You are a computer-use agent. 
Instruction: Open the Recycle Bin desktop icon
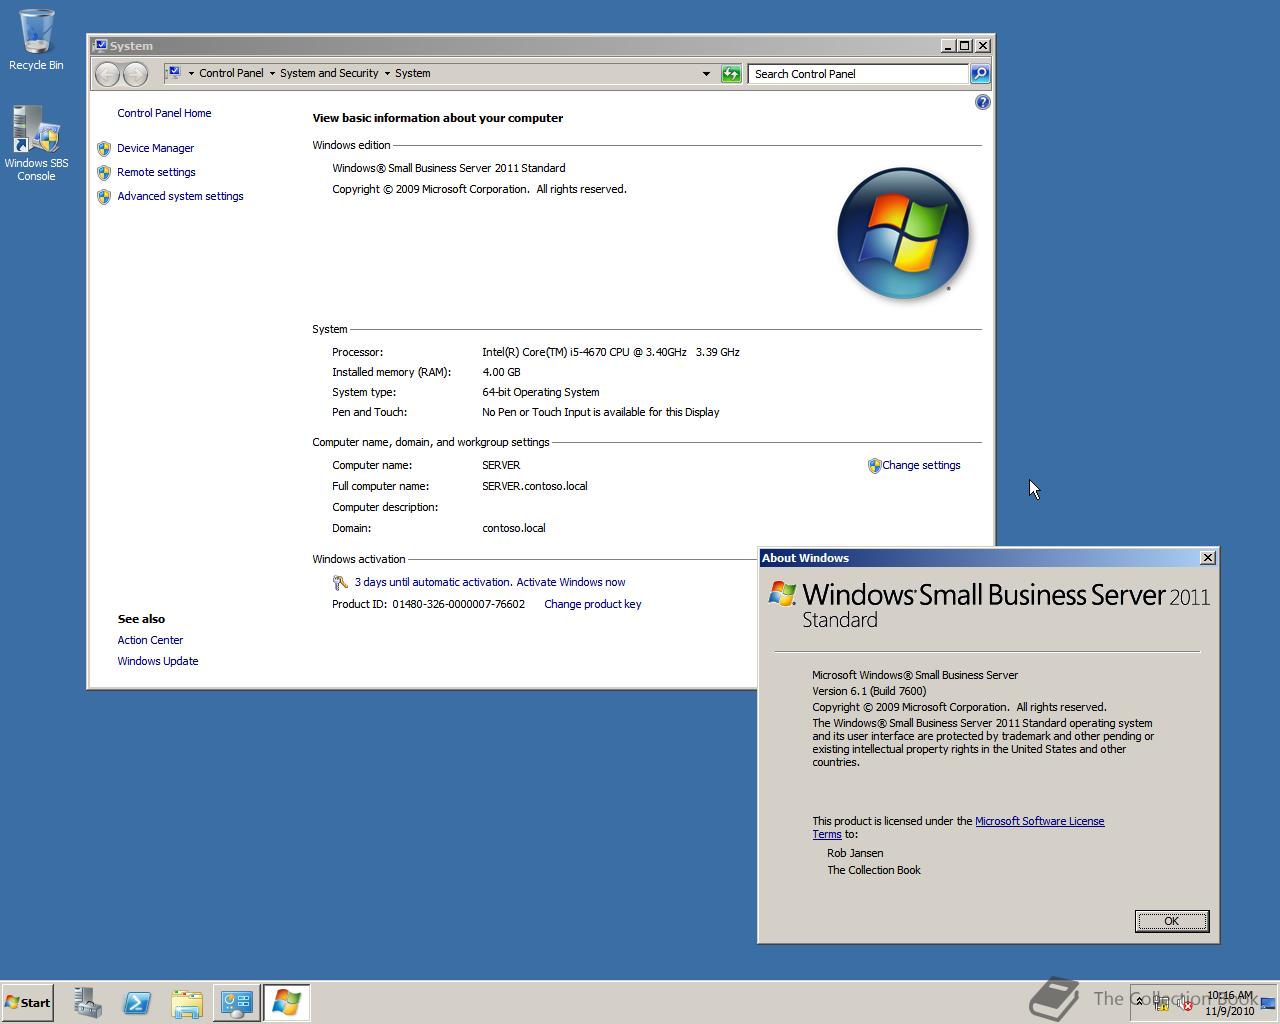(36, 40)
